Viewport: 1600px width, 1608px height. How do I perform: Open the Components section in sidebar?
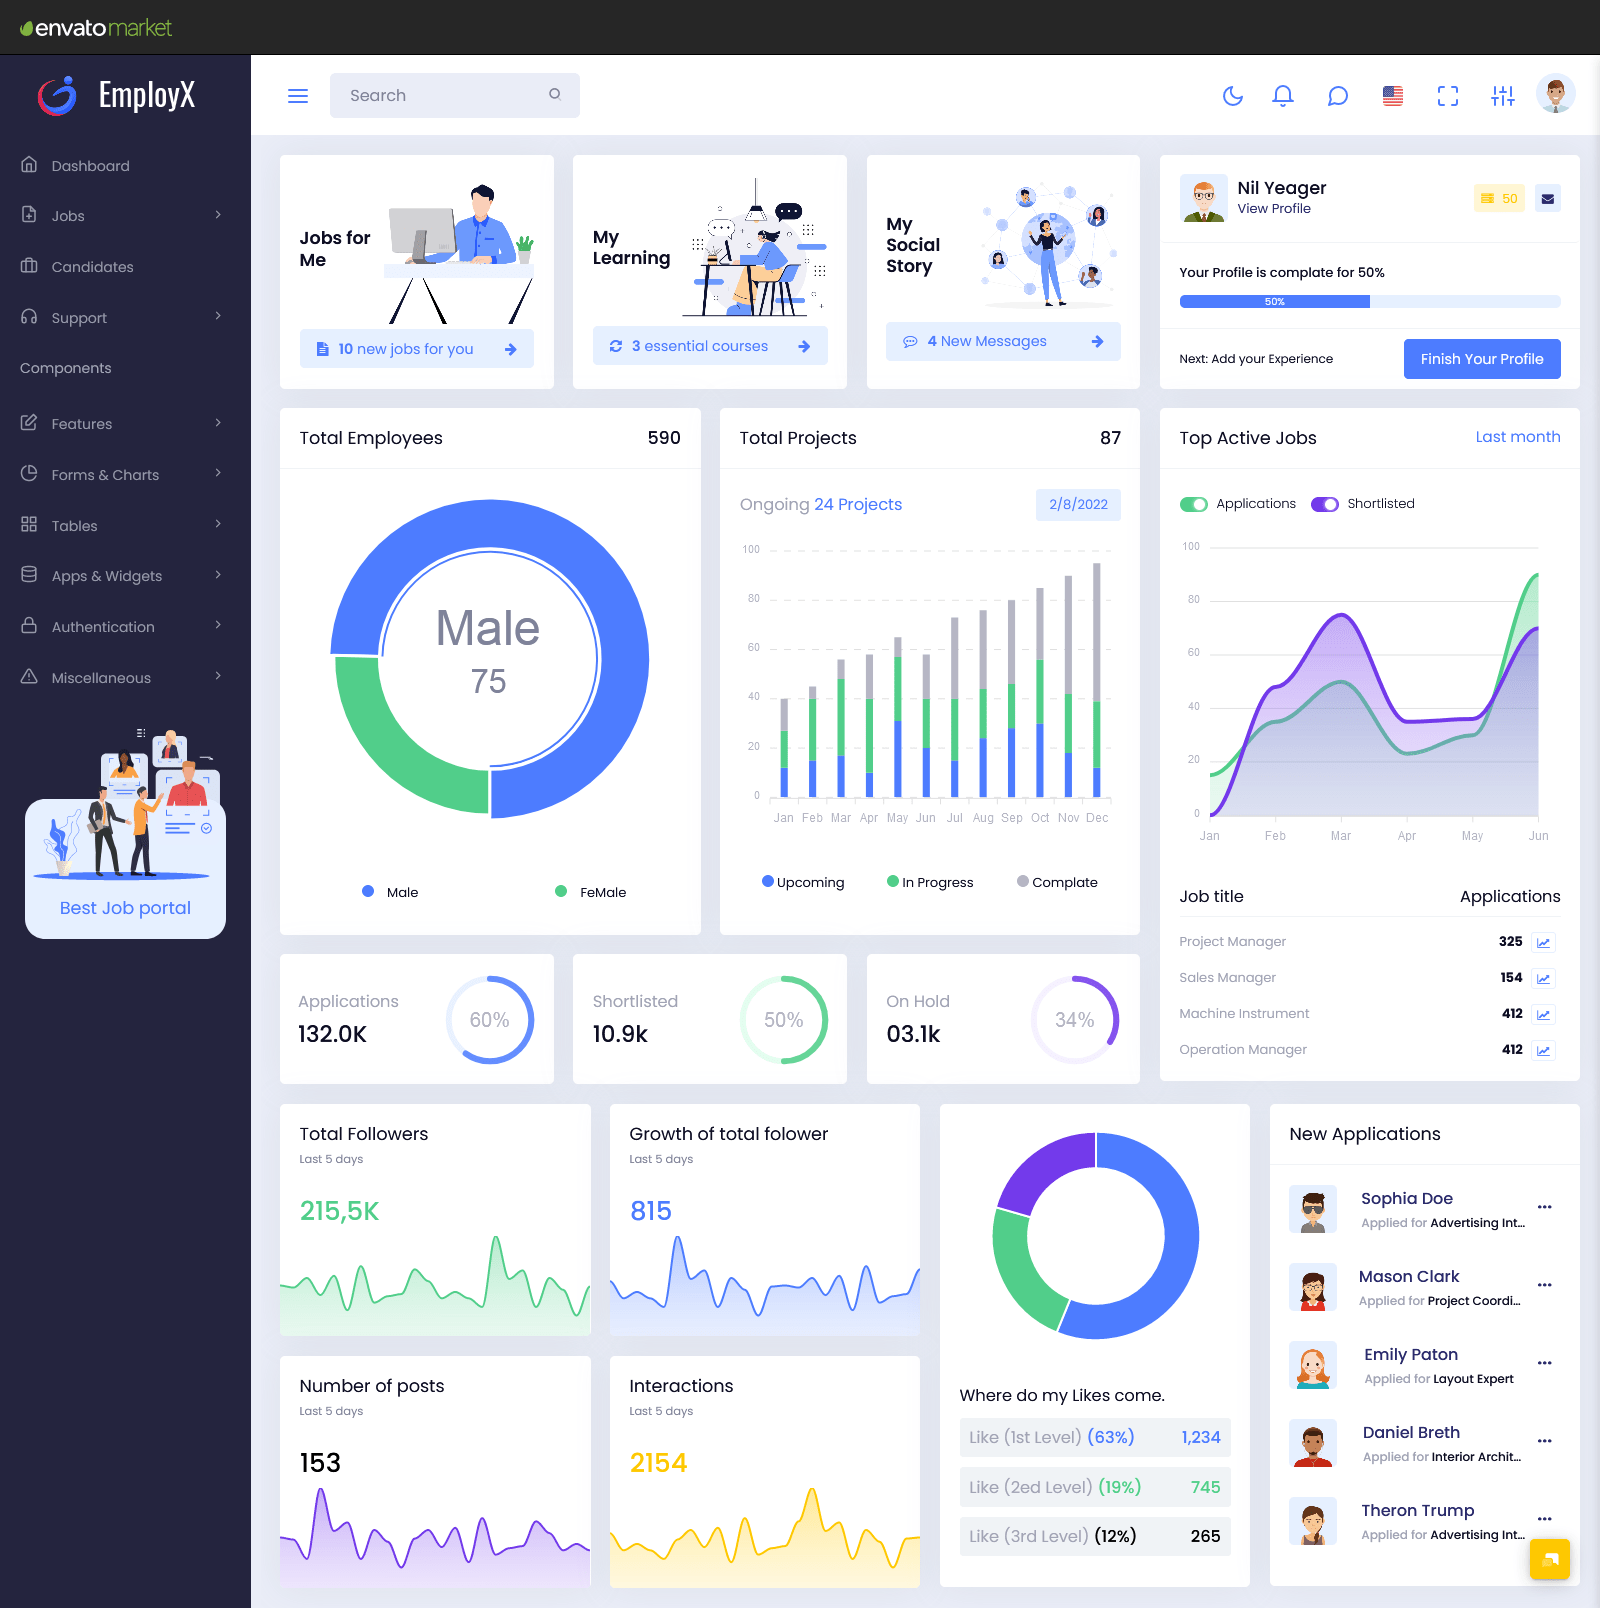[65, 368]
